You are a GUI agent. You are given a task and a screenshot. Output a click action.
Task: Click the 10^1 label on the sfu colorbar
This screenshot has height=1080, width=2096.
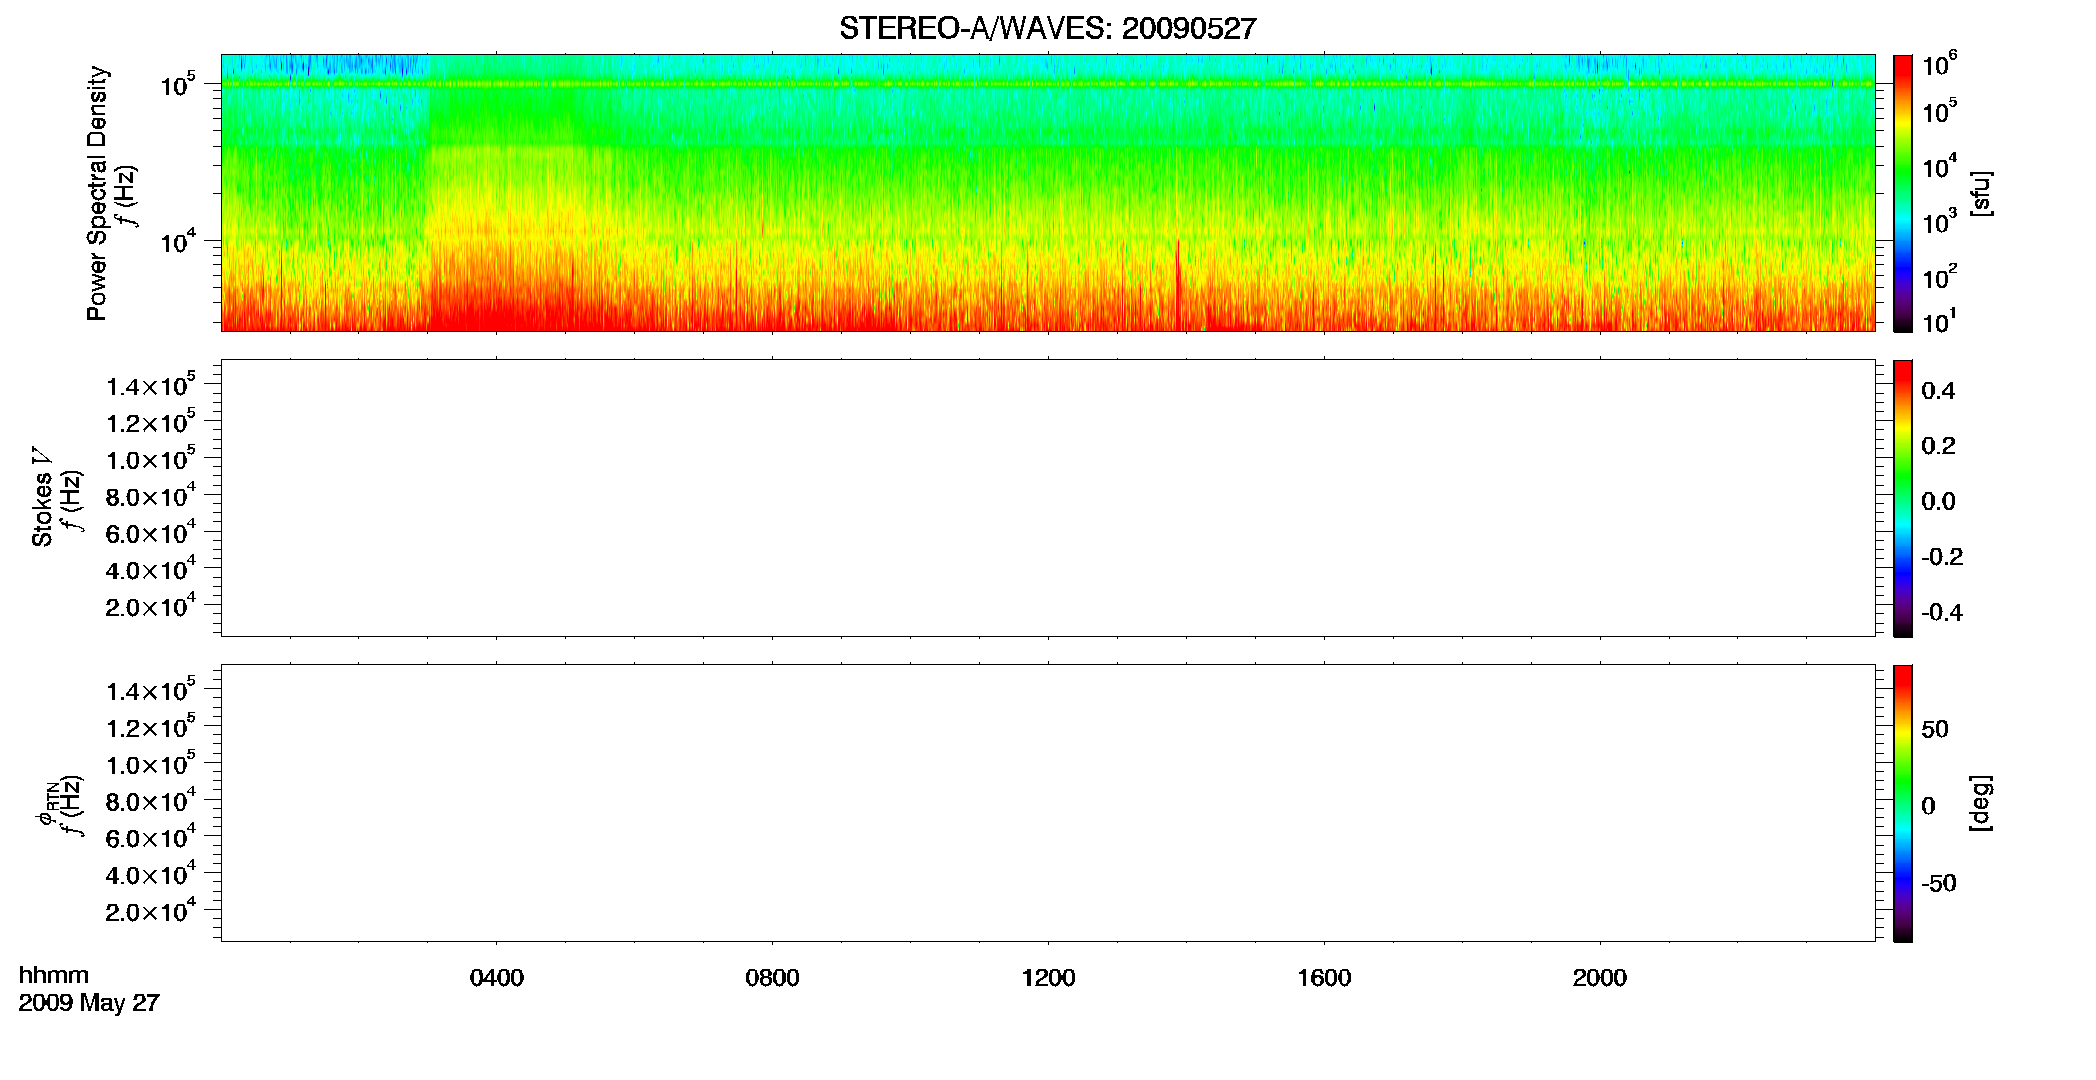point(1939,322)
